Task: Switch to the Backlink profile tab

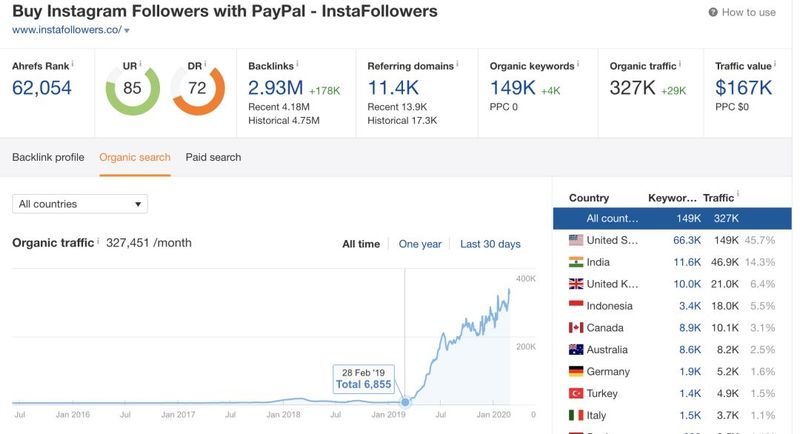Action: 48,157
